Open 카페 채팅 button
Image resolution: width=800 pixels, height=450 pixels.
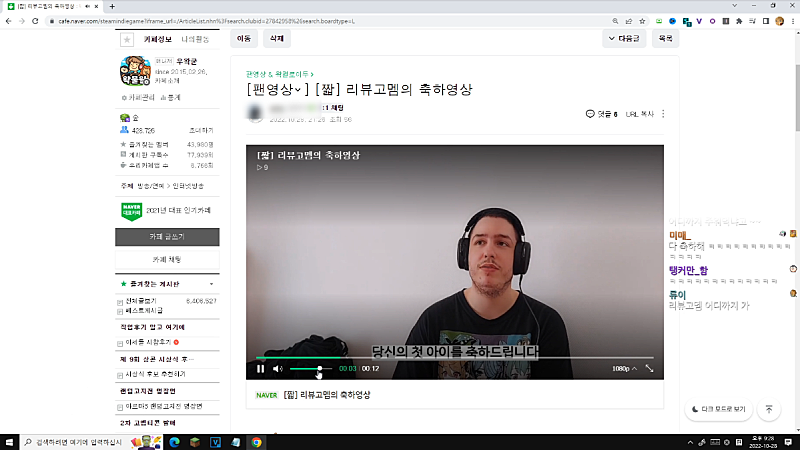167,260
